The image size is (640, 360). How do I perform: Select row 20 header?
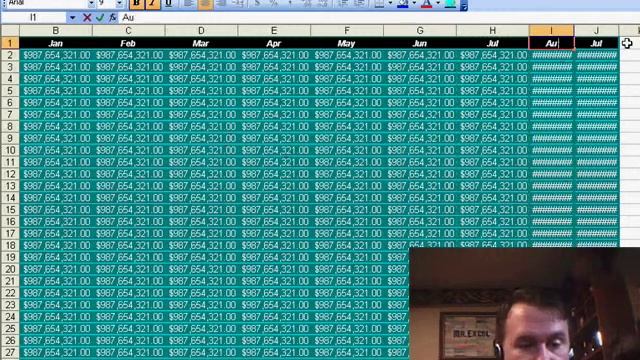click(10, 269)
